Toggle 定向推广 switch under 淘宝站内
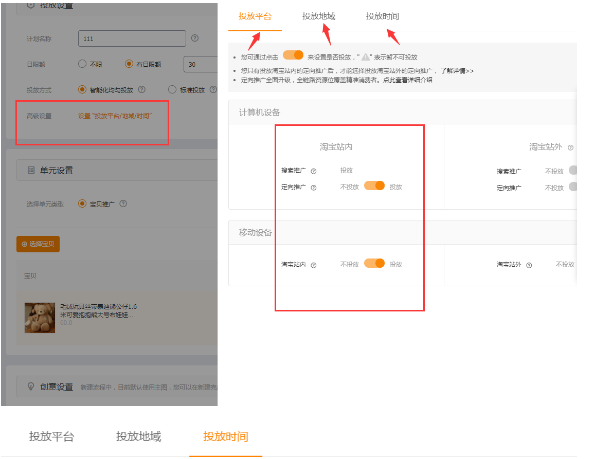This screenshot has width=590, height=459. point(374,186)
